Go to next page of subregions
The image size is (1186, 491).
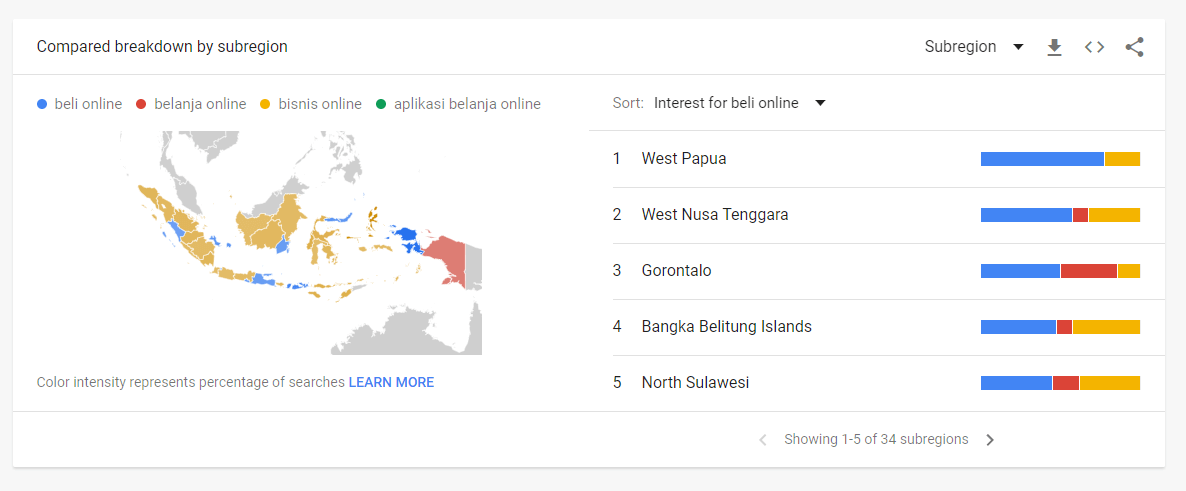(990, 440)
